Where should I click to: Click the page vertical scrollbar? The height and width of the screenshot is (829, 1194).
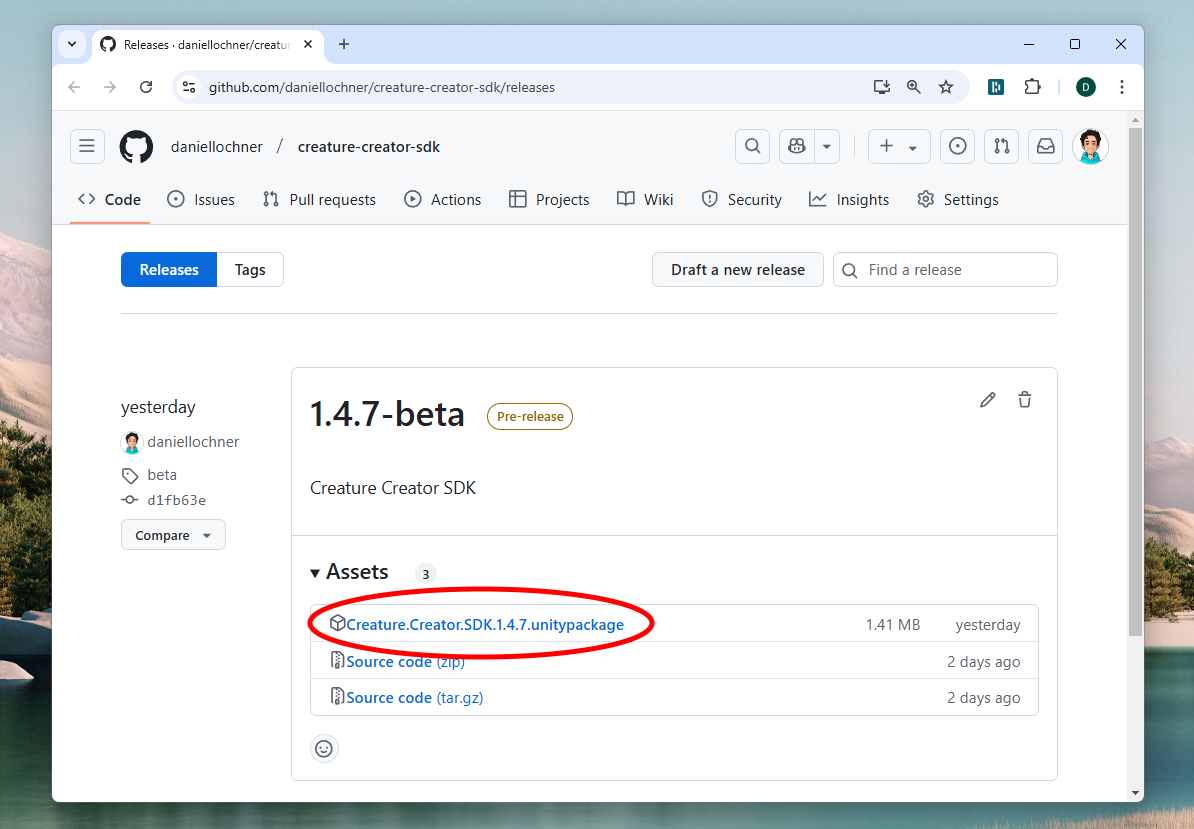1135,382
